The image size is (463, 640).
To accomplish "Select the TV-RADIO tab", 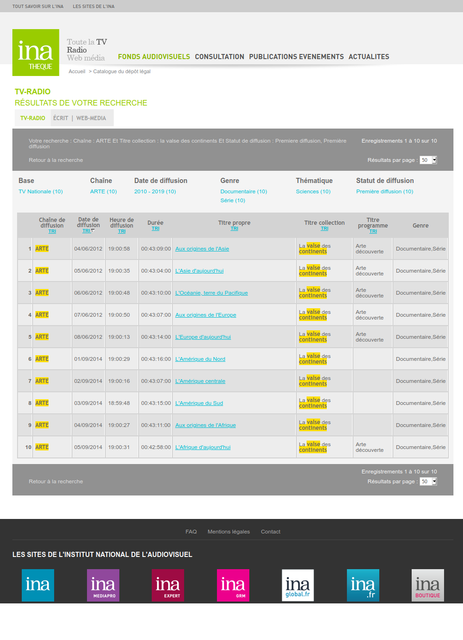I will click(33, 118).
